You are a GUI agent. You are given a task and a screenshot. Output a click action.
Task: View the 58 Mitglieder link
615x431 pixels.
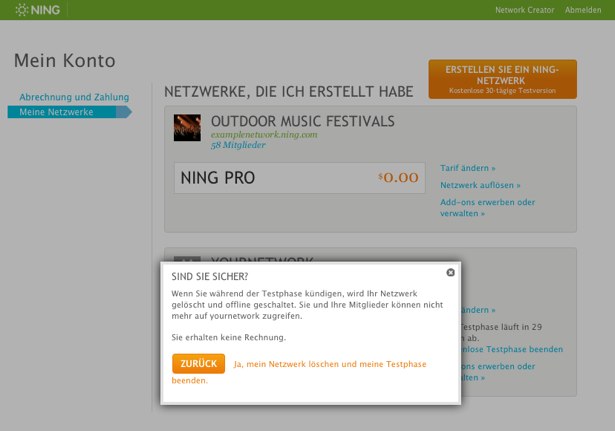pyautogui.click(x=238, y=145)
